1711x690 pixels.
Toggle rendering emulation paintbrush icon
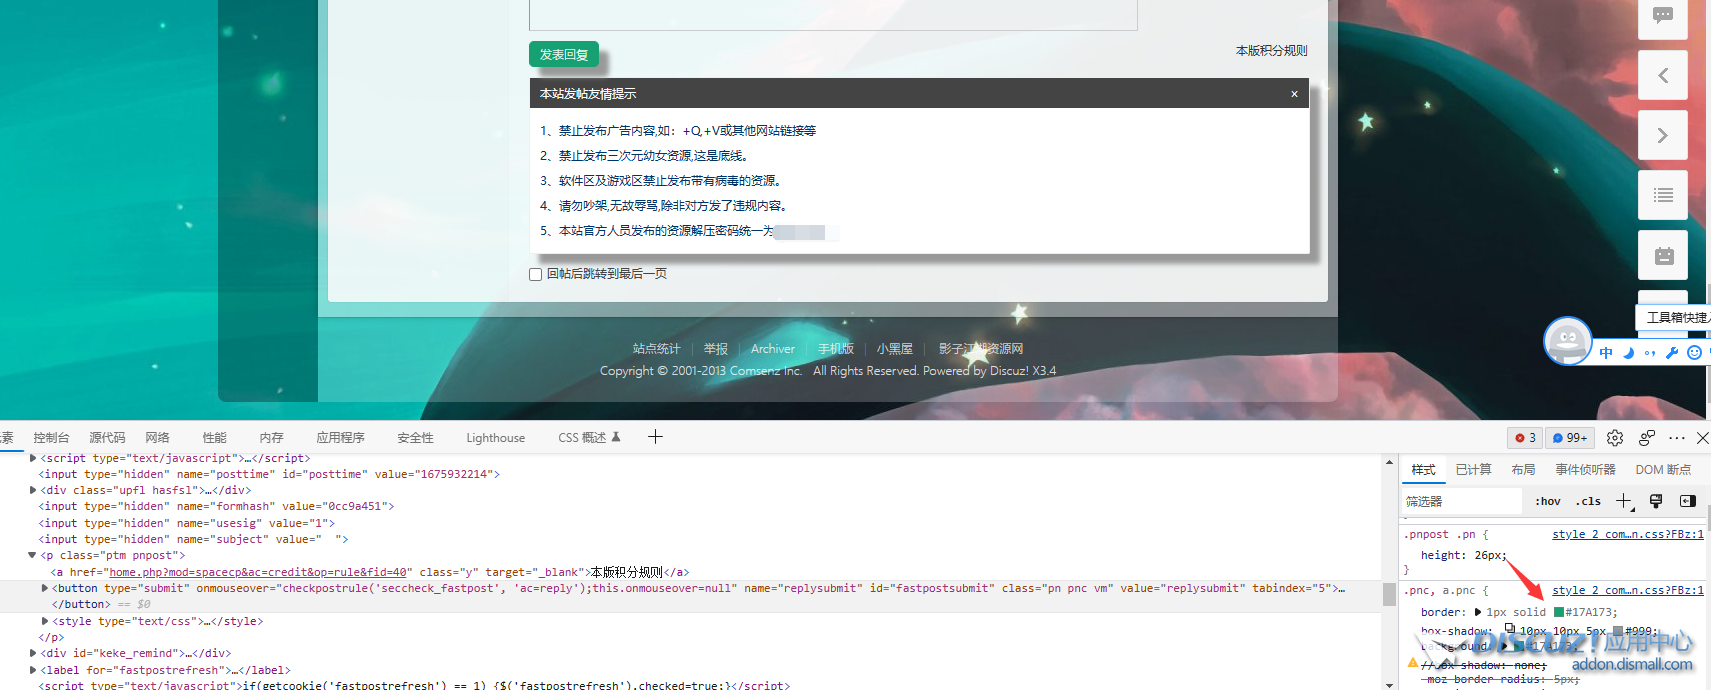pos(1656,501)
